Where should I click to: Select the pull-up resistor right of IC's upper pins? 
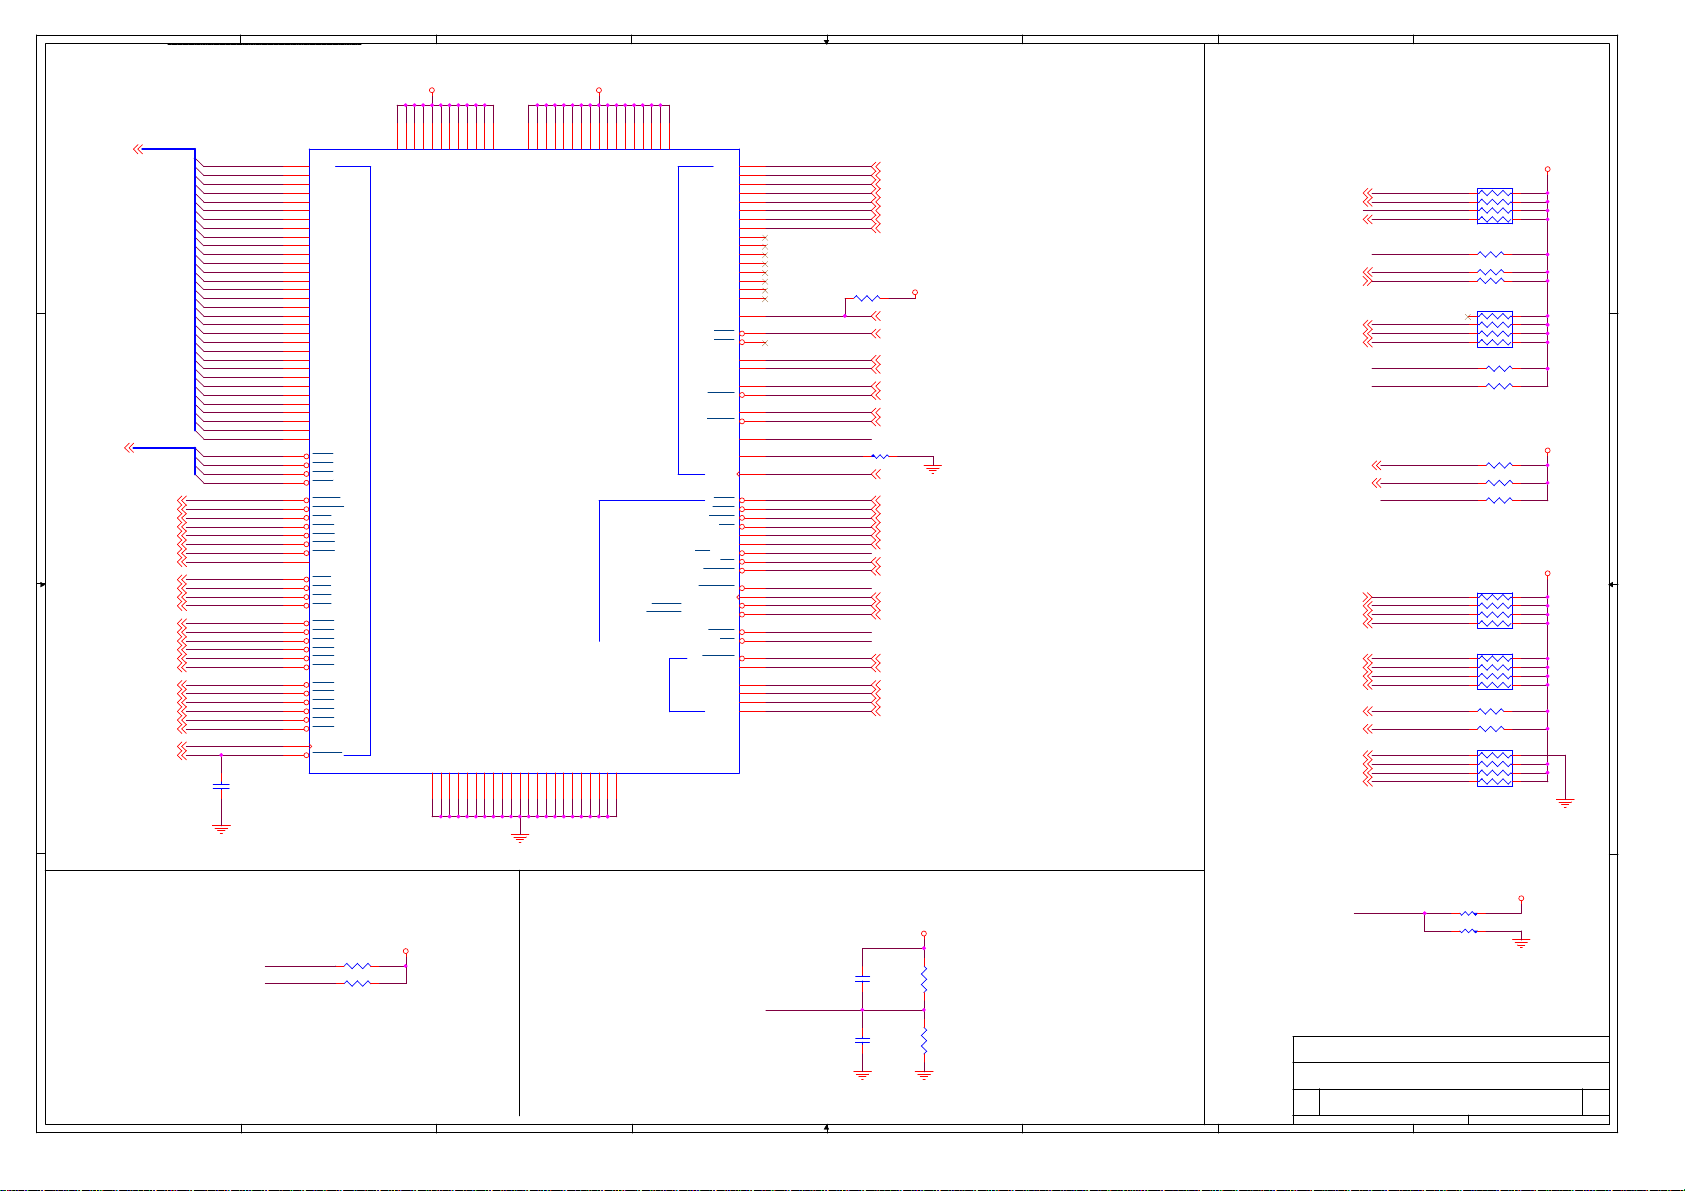coord(866,298)
